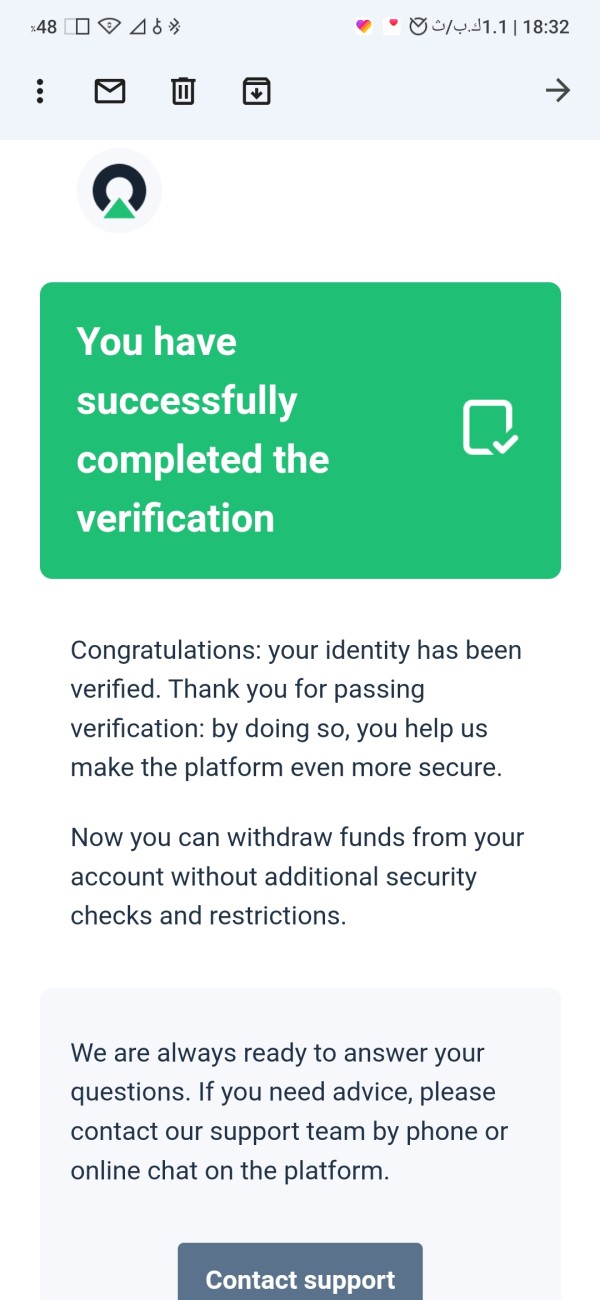Tap the colorful heart notification icon
Image resolution: width=600 pixels, height=1300 pixels.
(364, 27)
